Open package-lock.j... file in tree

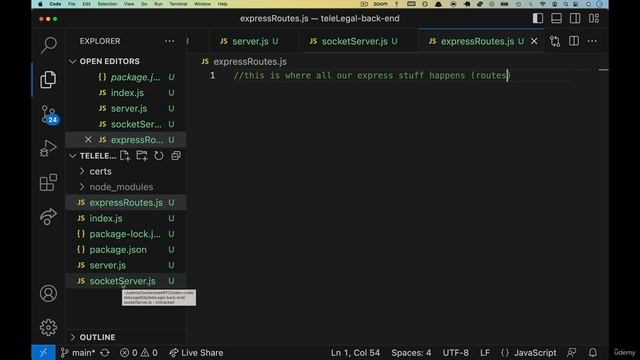126,234
